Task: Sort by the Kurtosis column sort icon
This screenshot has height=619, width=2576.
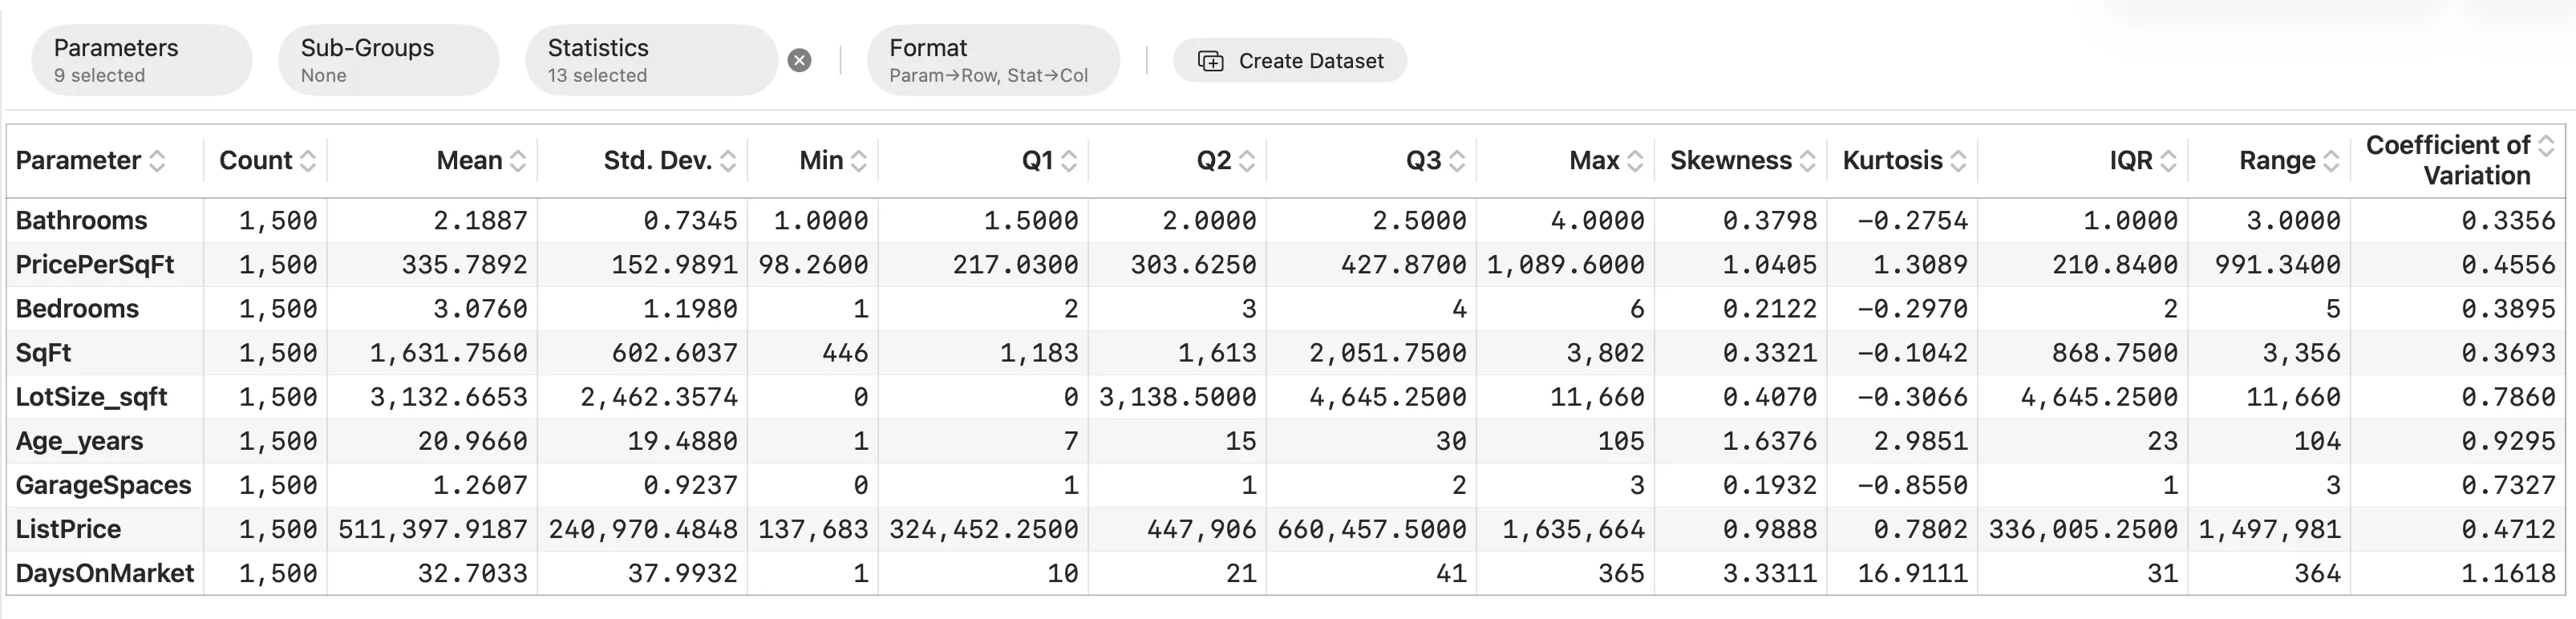Action: pos(1958,161)
